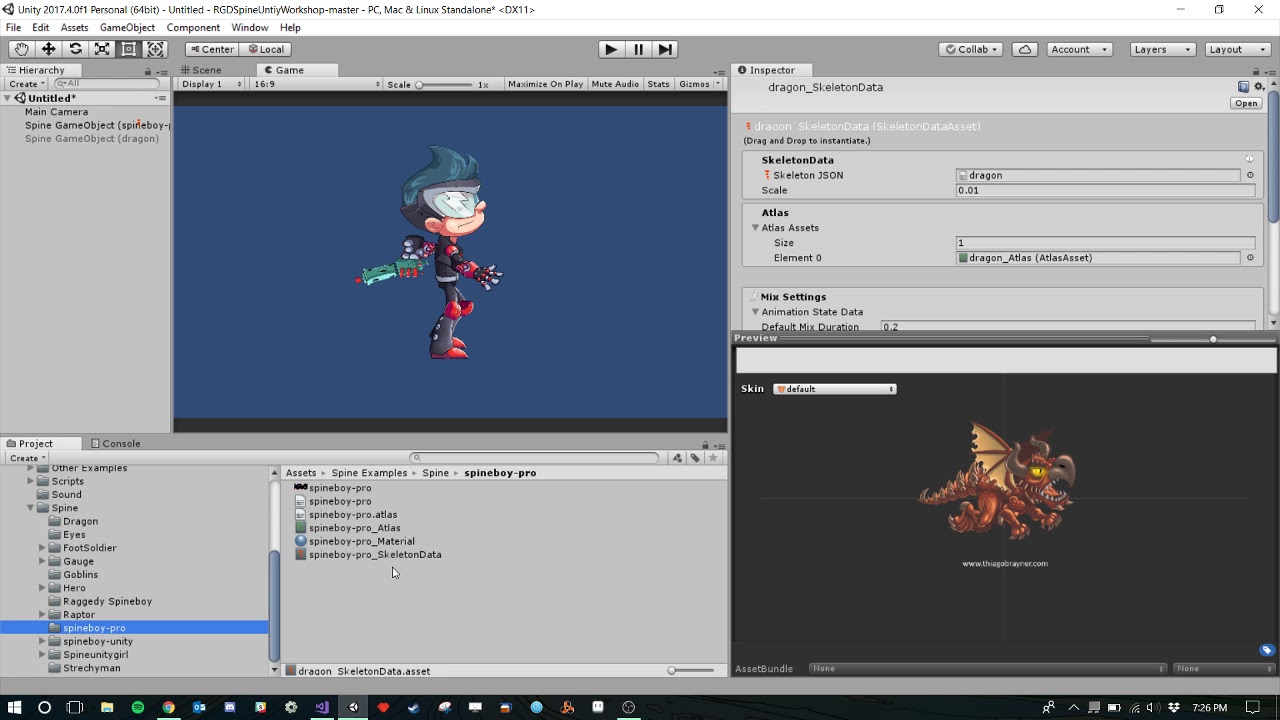The width and height of the screenshot is (1280, 720).
Task: Click the Open button in Inspector
Action: click(x=1246, y=103)
